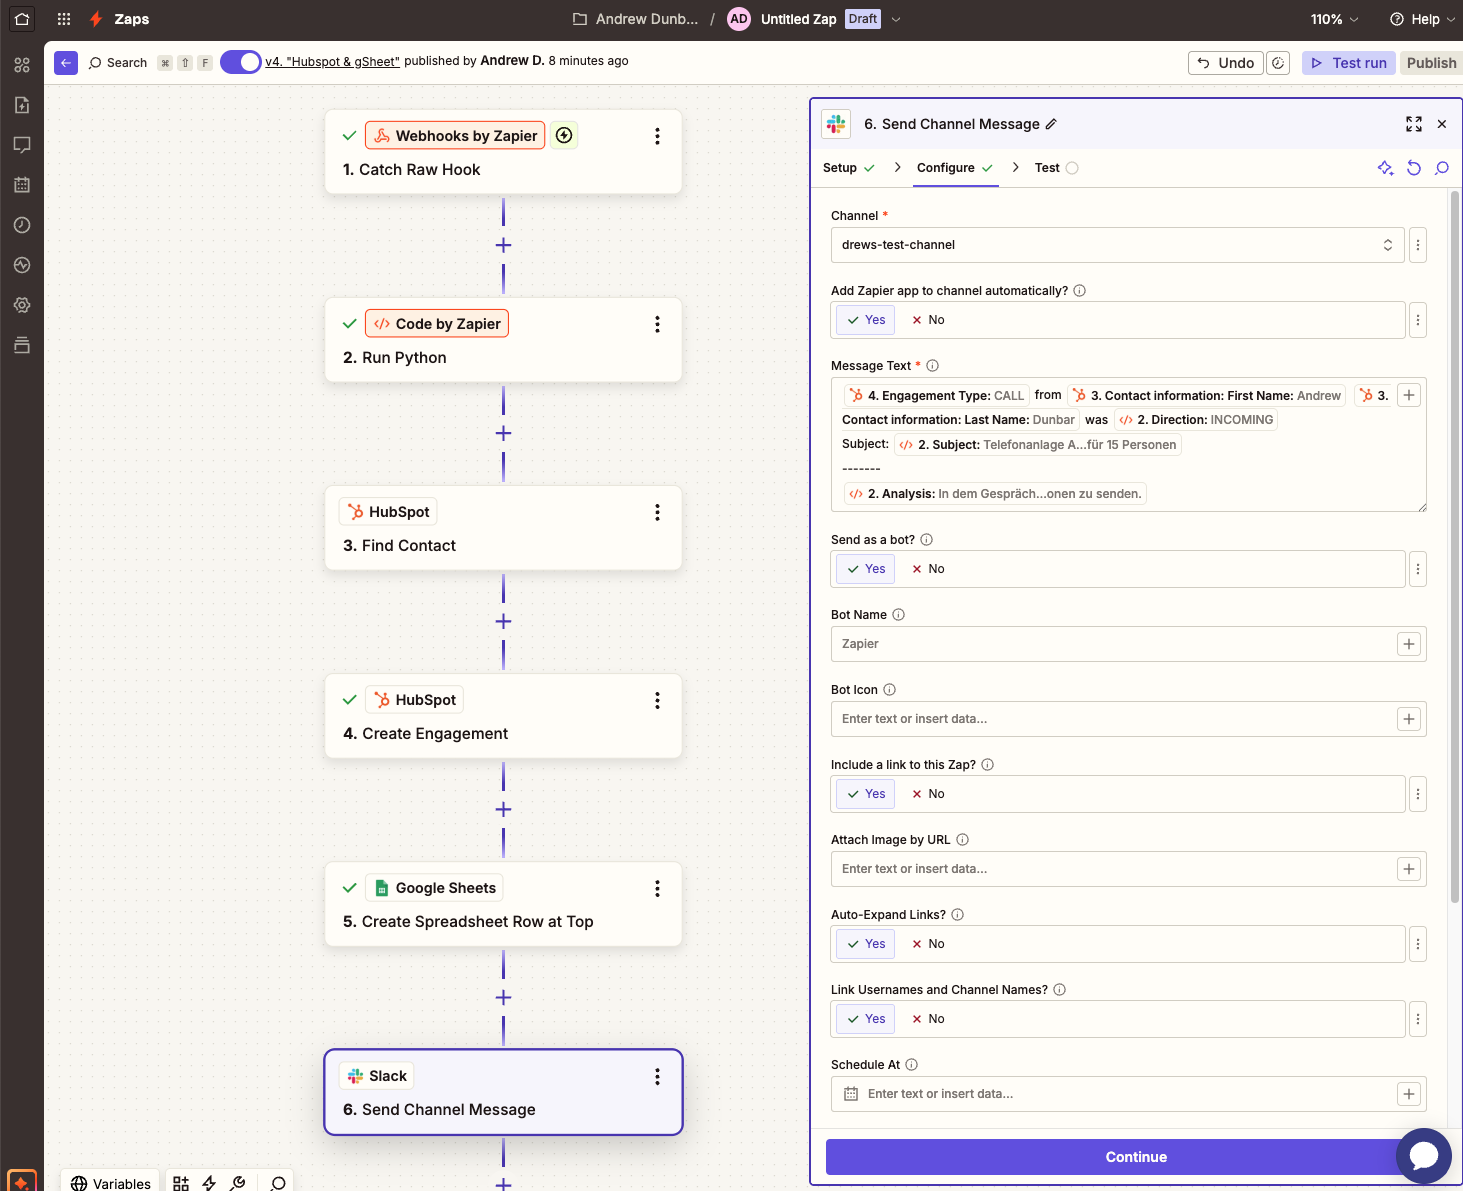The image size is (1463, 1191).
Task: Open the Channel dropdown drews-test-channel
Action: [1117, 245]
